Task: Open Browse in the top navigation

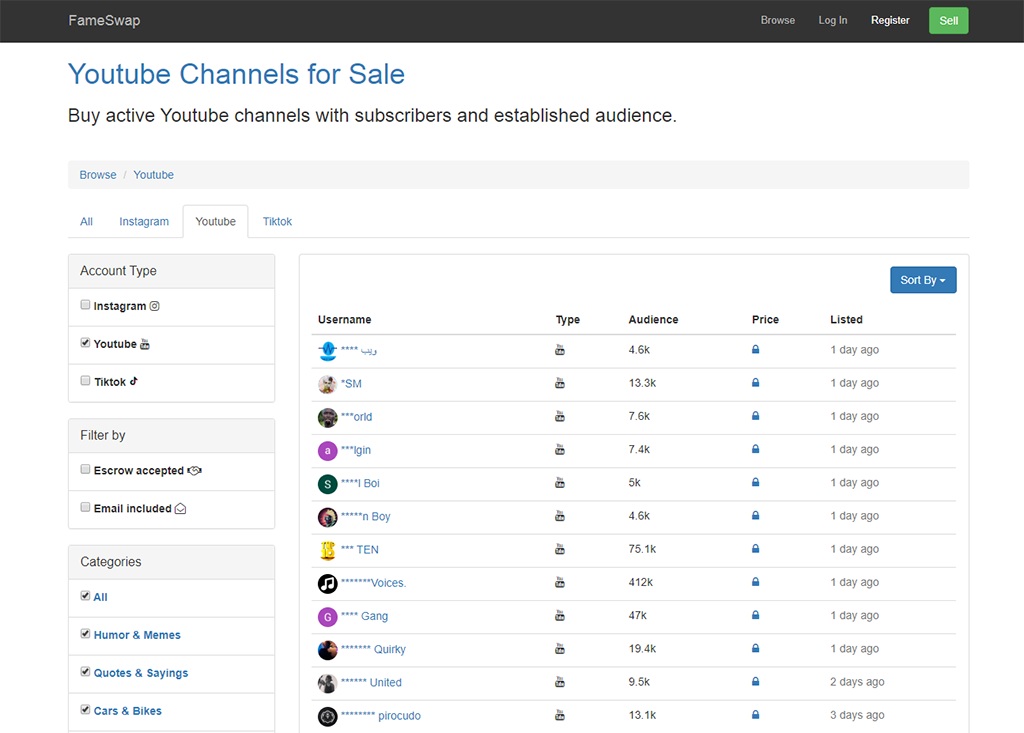Action: click(778, 20)
